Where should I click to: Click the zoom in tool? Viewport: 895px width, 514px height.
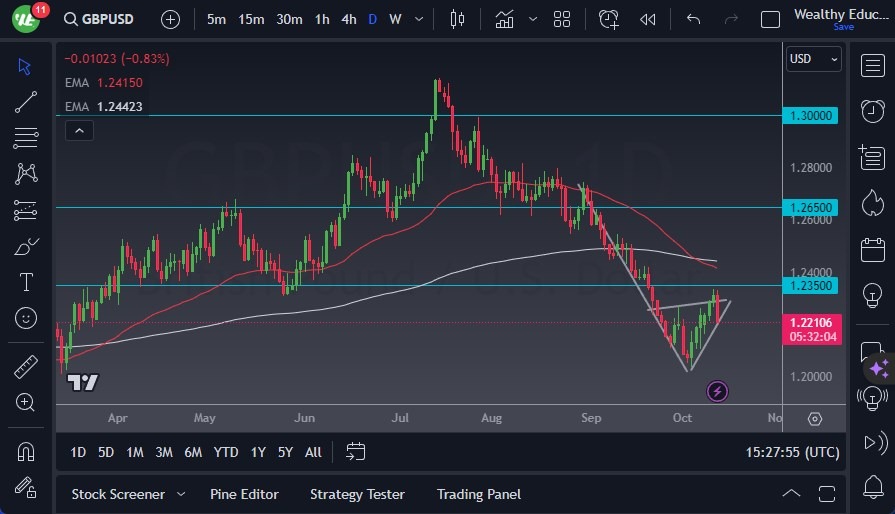click(x=27, y=402)
